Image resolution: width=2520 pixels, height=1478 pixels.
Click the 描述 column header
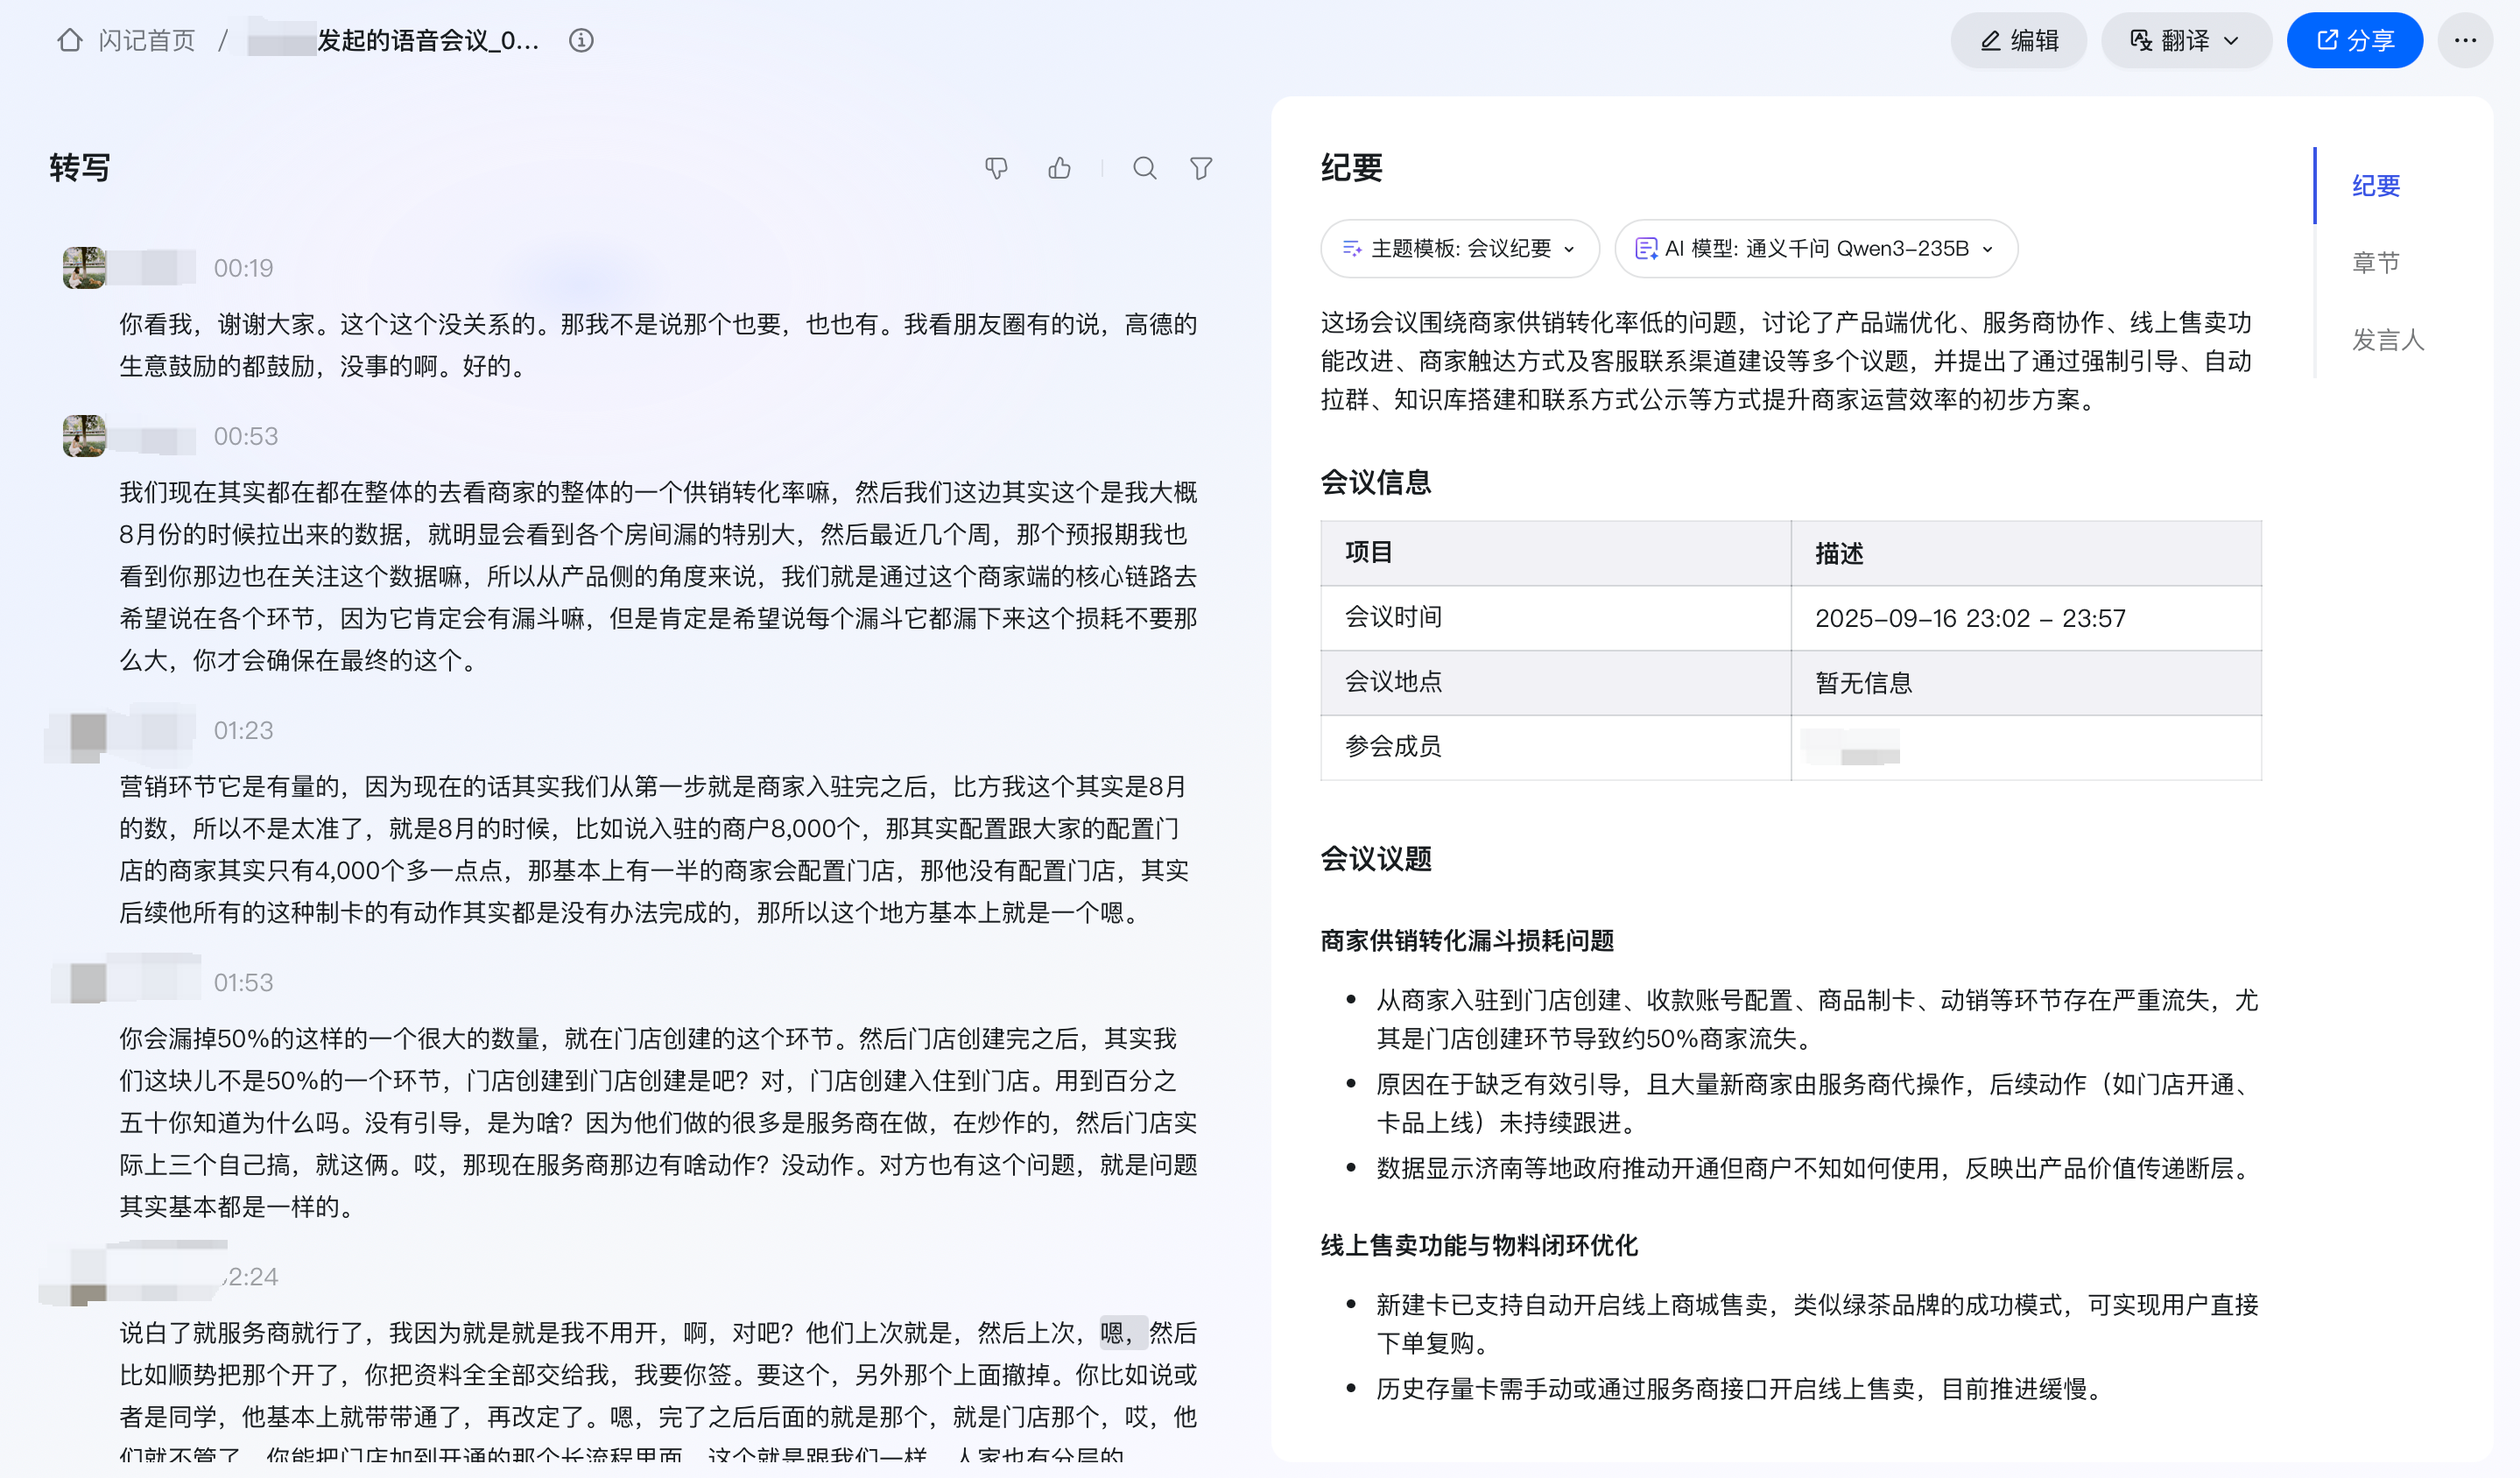point(2026,552)
